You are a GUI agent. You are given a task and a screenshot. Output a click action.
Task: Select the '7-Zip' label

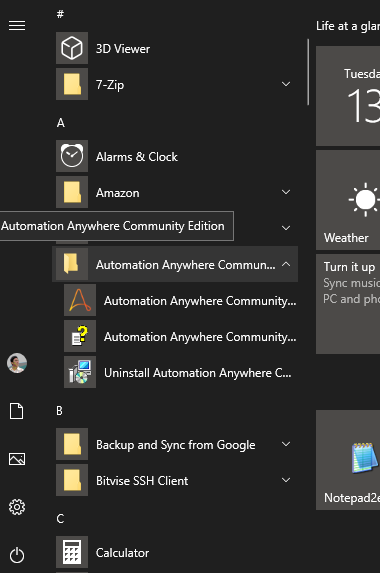coord(110,85)
